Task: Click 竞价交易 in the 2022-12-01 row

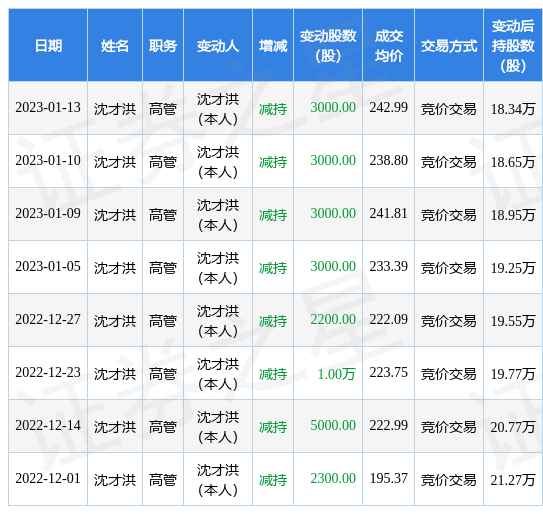Action: pos(448,480)
